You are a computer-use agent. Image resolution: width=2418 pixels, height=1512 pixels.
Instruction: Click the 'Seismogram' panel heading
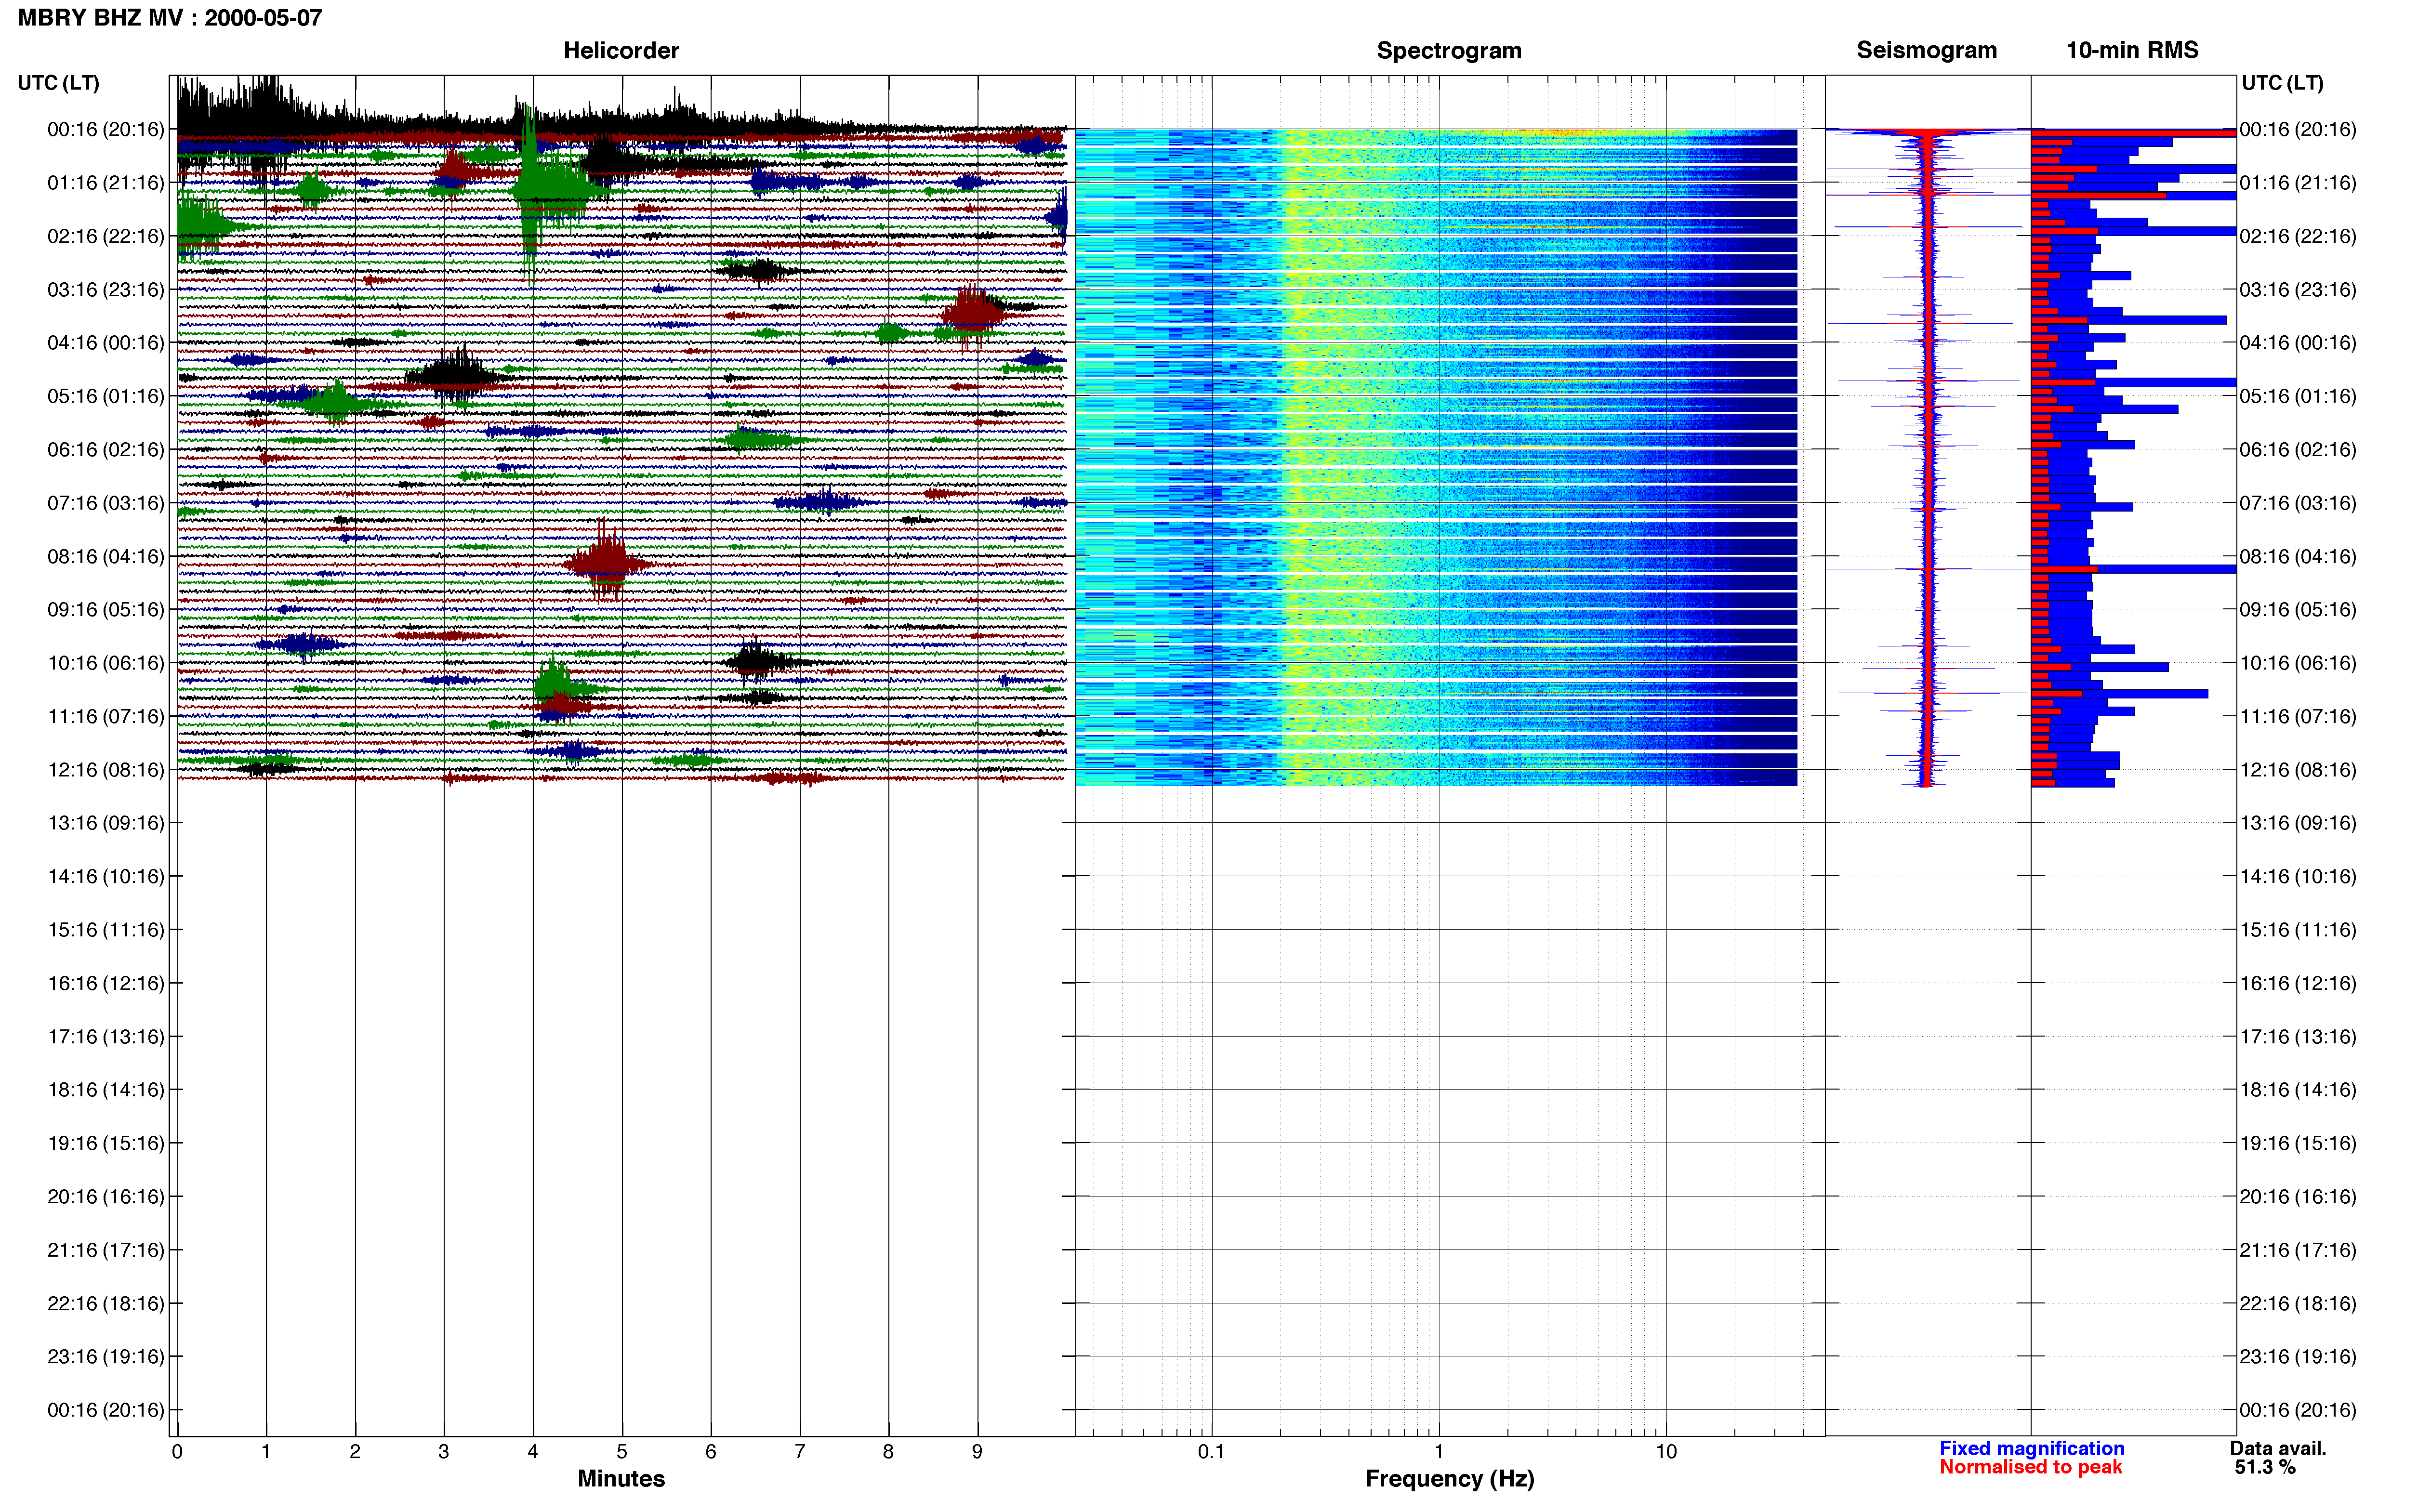[1926, 50]
